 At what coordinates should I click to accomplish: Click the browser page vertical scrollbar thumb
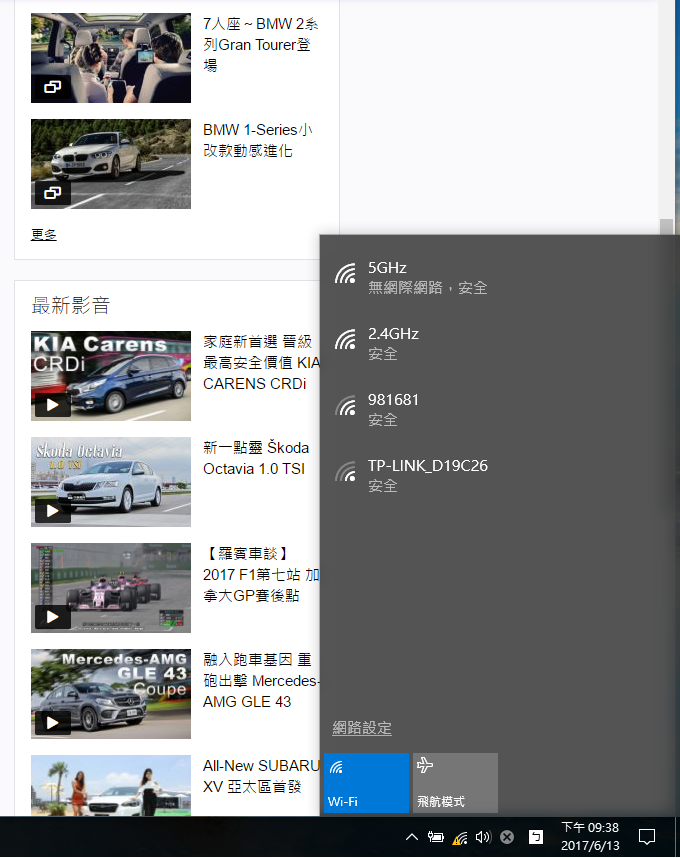[666, 227]
